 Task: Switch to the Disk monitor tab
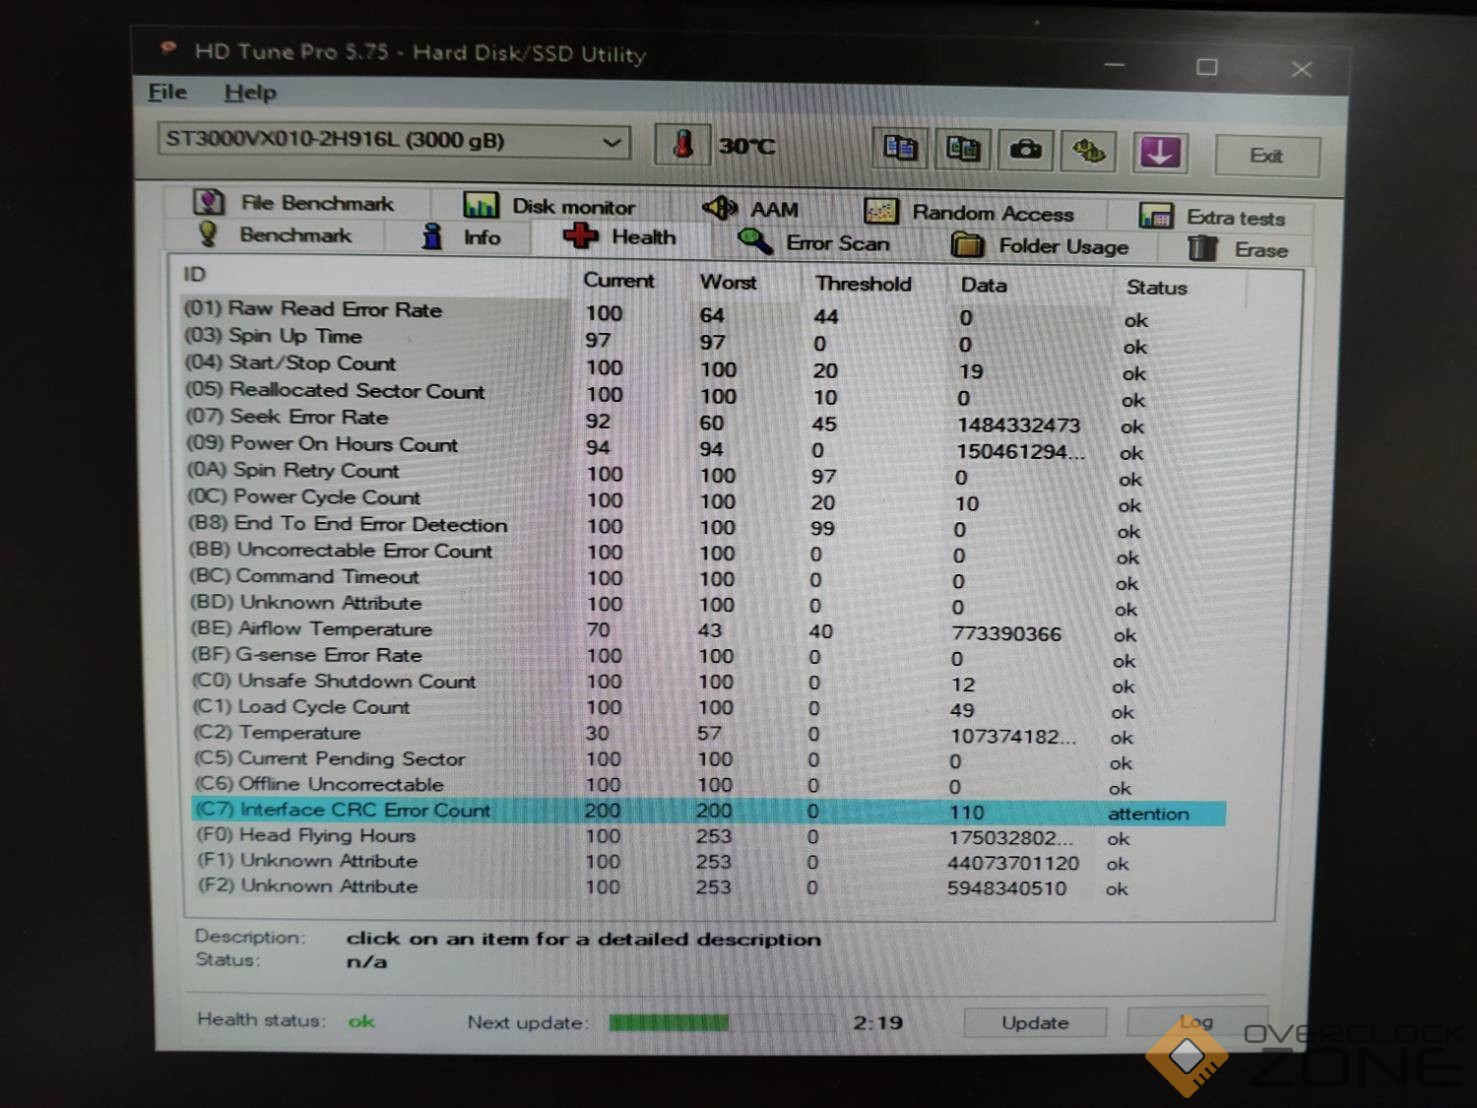pyautogui.click(x=550, y=206)
